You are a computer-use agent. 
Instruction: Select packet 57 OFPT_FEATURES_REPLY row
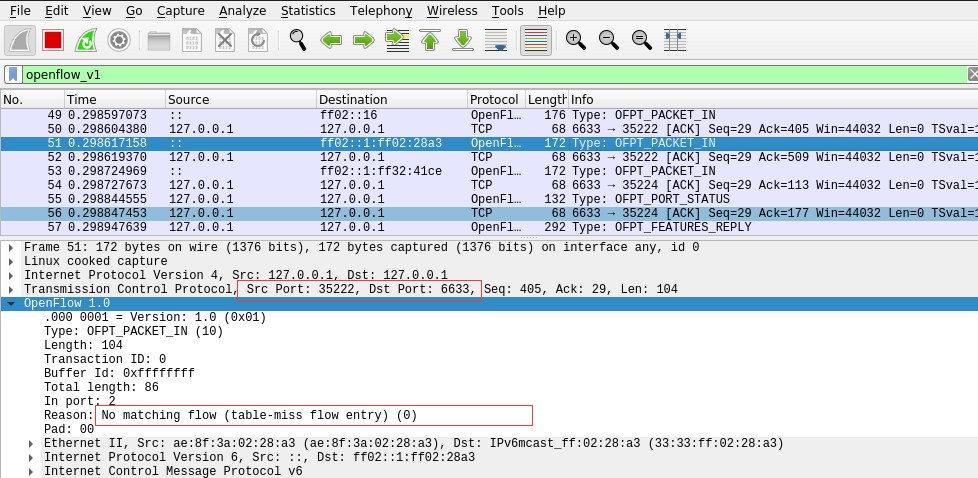tap(489, 227)
